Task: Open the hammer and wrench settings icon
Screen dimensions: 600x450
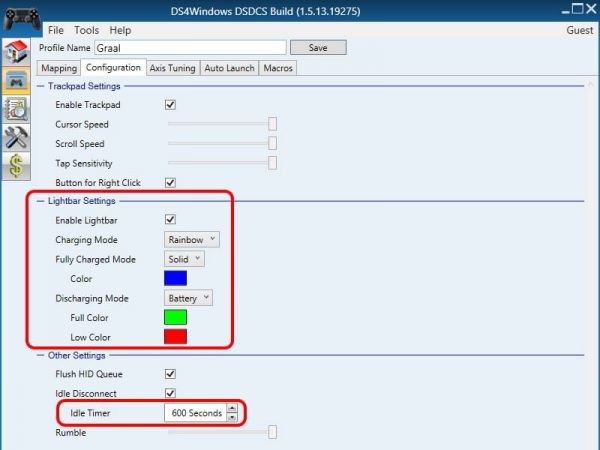Action: 16,138
